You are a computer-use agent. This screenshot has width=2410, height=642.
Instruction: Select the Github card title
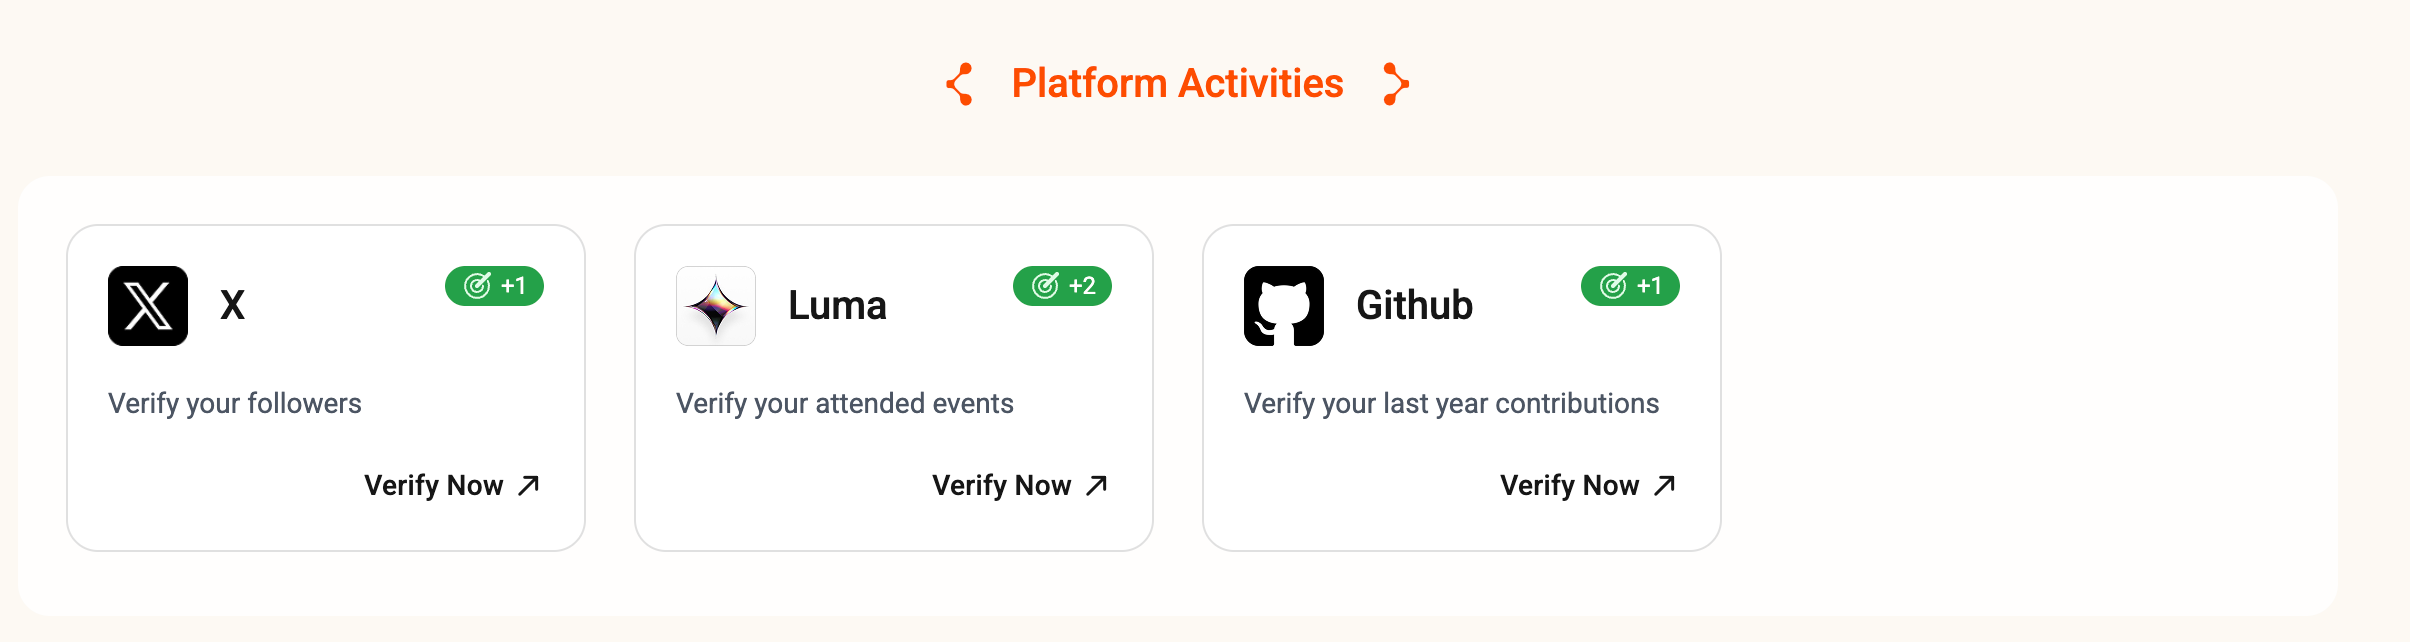[1414, 305]
